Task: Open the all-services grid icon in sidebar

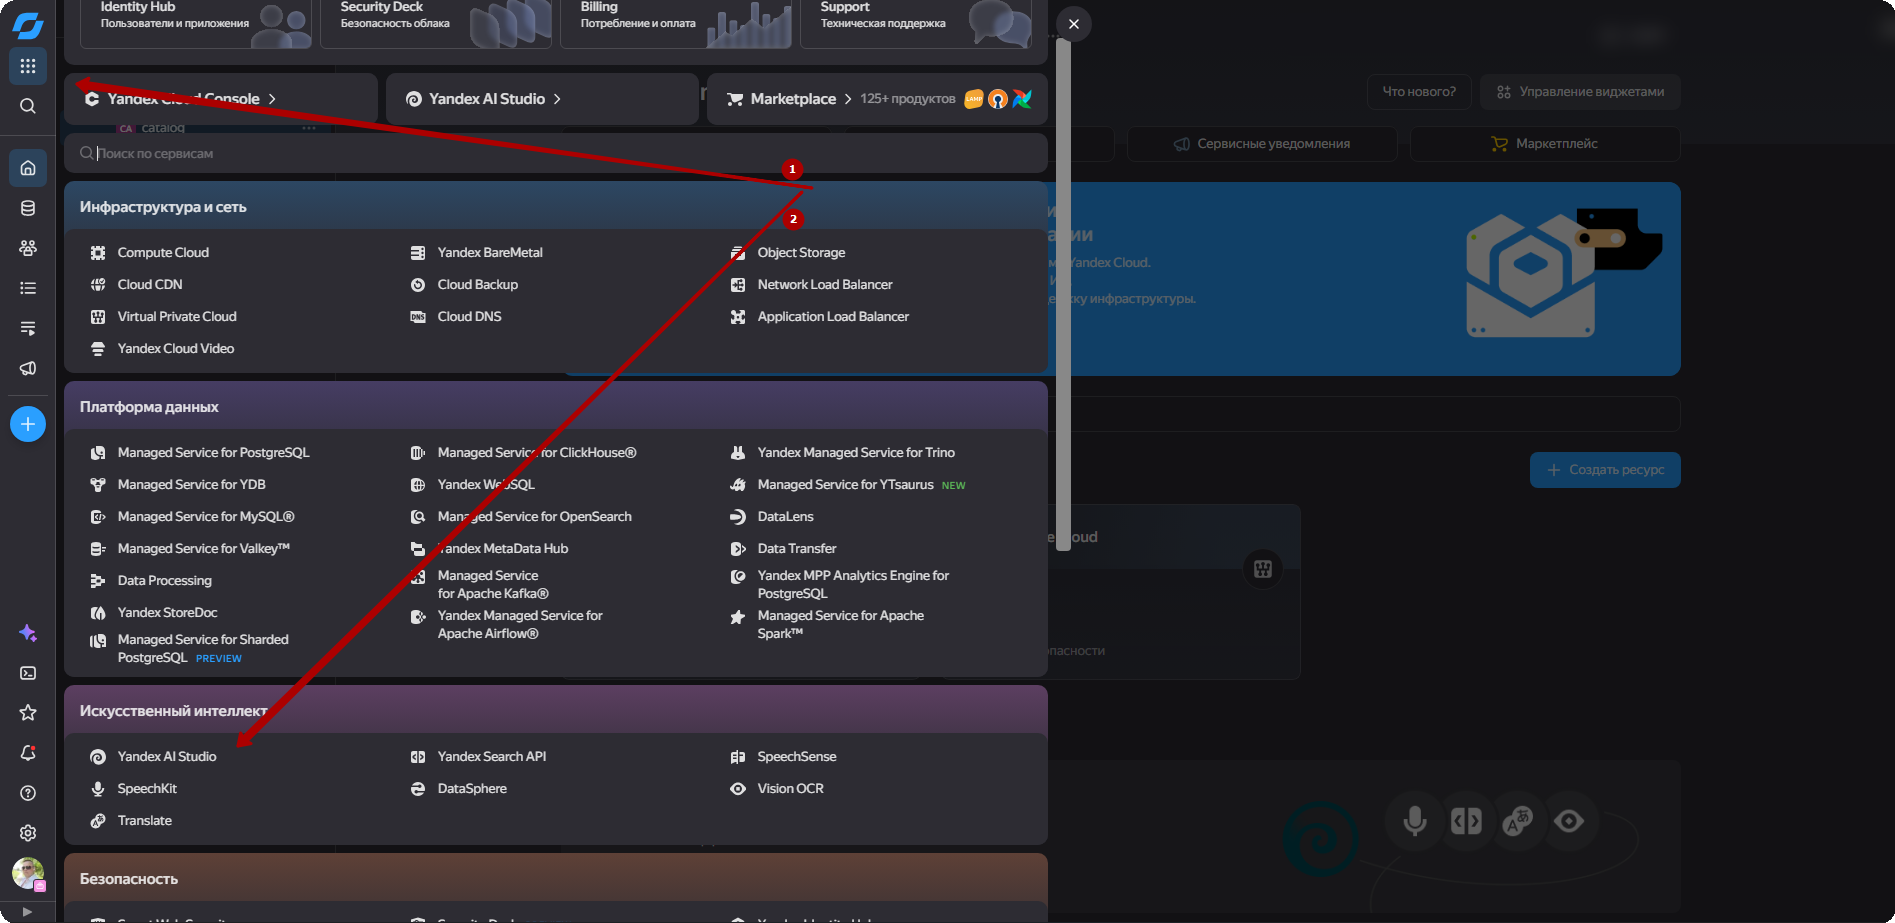Action: pyautogui.click(x=28, y=66)
